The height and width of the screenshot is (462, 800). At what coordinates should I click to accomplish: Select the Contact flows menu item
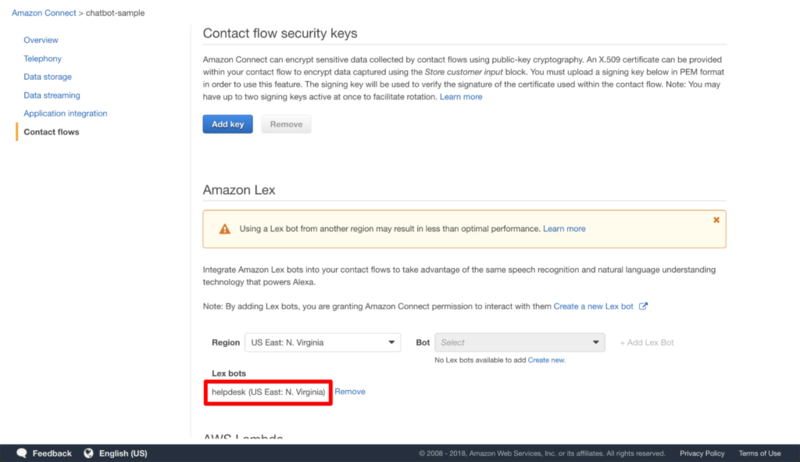point(51,132)
